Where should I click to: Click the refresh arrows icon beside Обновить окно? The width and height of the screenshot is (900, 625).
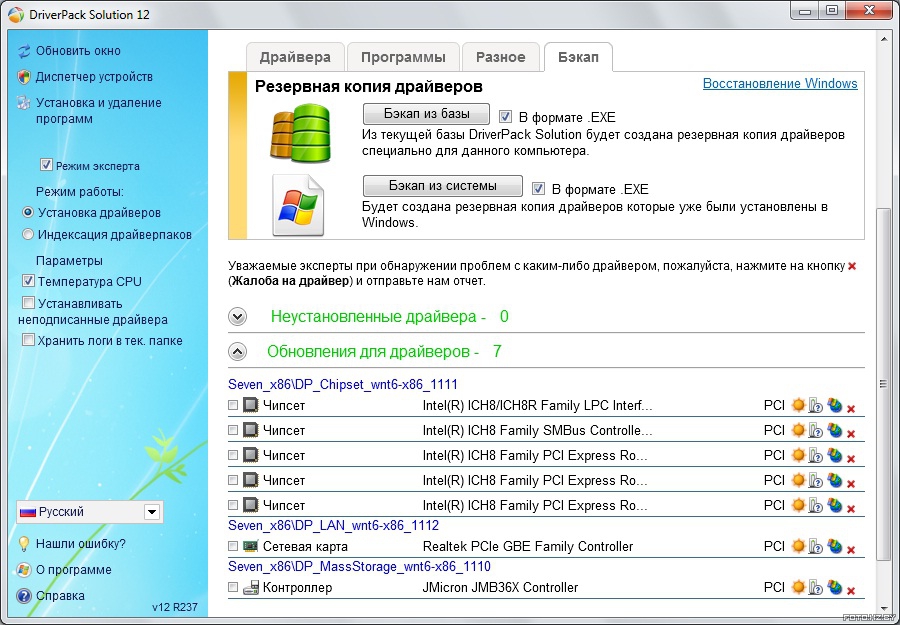24,51
